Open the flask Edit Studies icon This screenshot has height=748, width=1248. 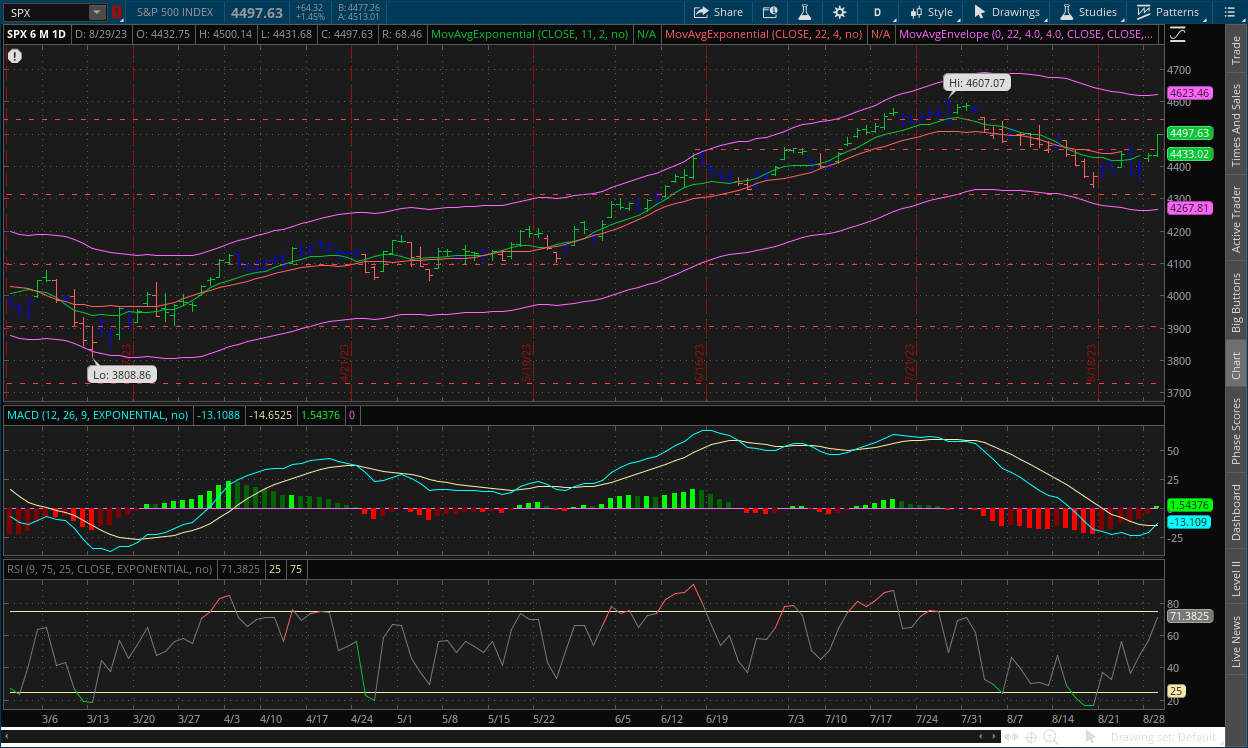click(x=803, y=12)
